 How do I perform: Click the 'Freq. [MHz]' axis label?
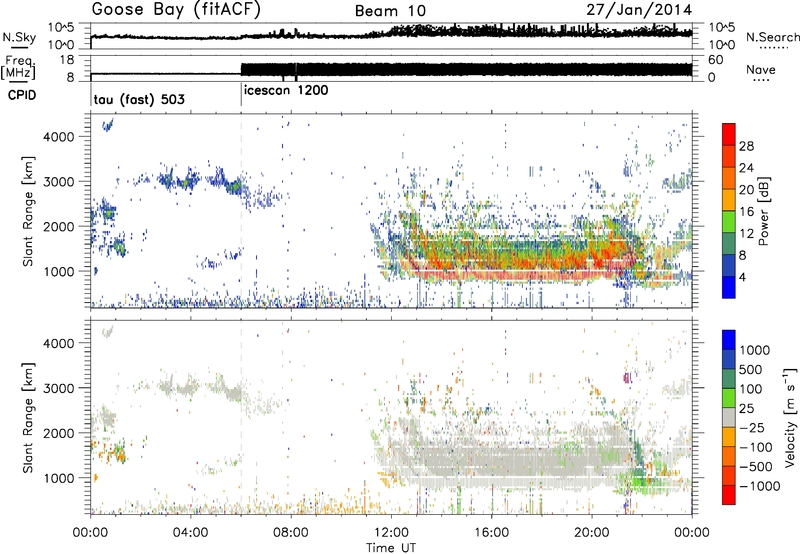19,67
